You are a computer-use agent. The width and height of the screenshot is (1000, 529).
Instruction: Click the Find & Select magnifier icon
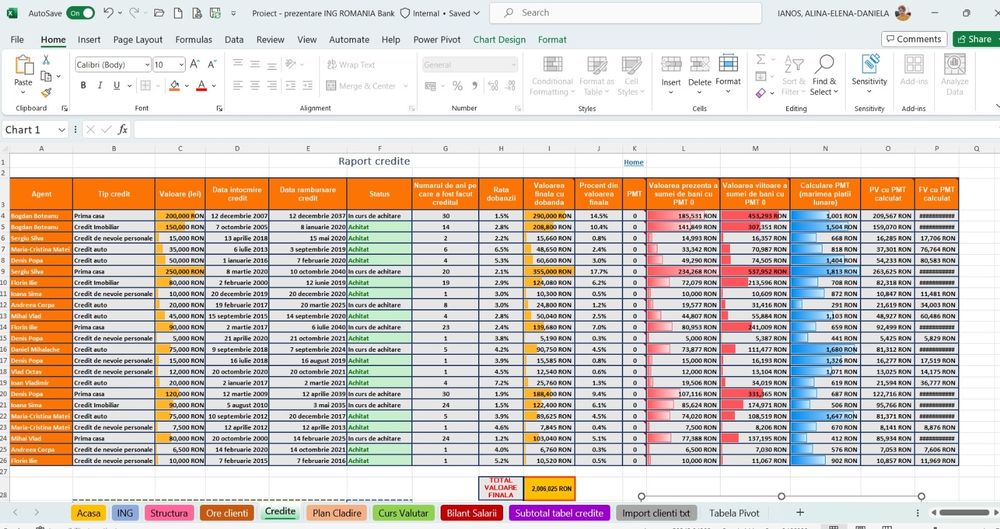[x=824, y=64]
